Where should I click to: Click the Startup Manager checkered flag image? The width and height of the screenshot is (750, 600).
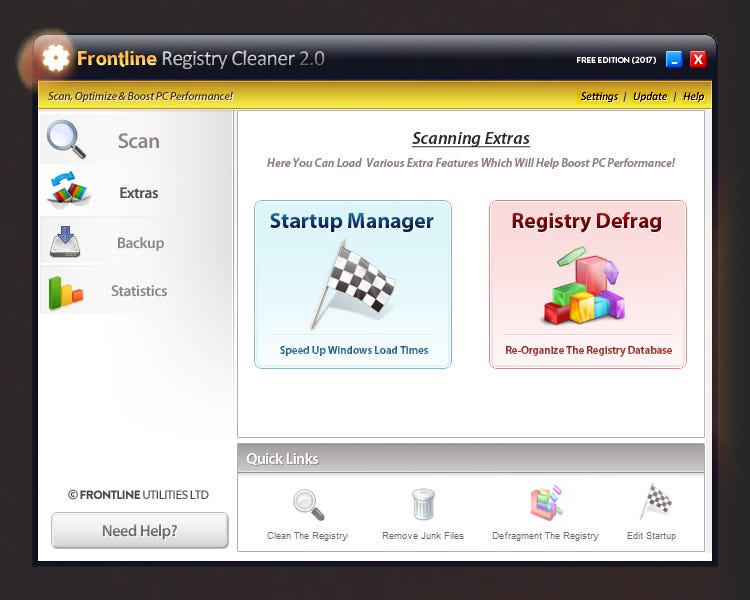[x=353, y=285]
